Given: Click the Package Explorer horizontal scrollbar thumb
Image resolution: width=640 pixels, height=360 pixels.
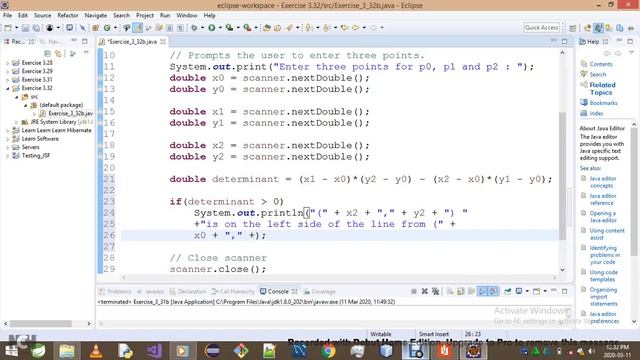Looking at the screenshot, I should [x=41, y=324].
